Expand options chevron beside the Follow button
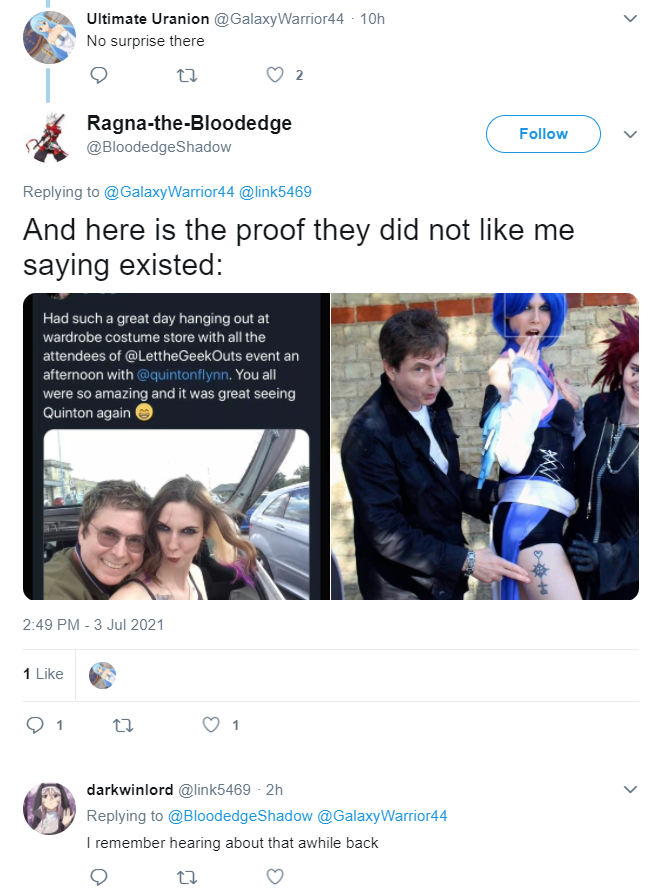Screen dimensions: 660x892 pos(630,134)
